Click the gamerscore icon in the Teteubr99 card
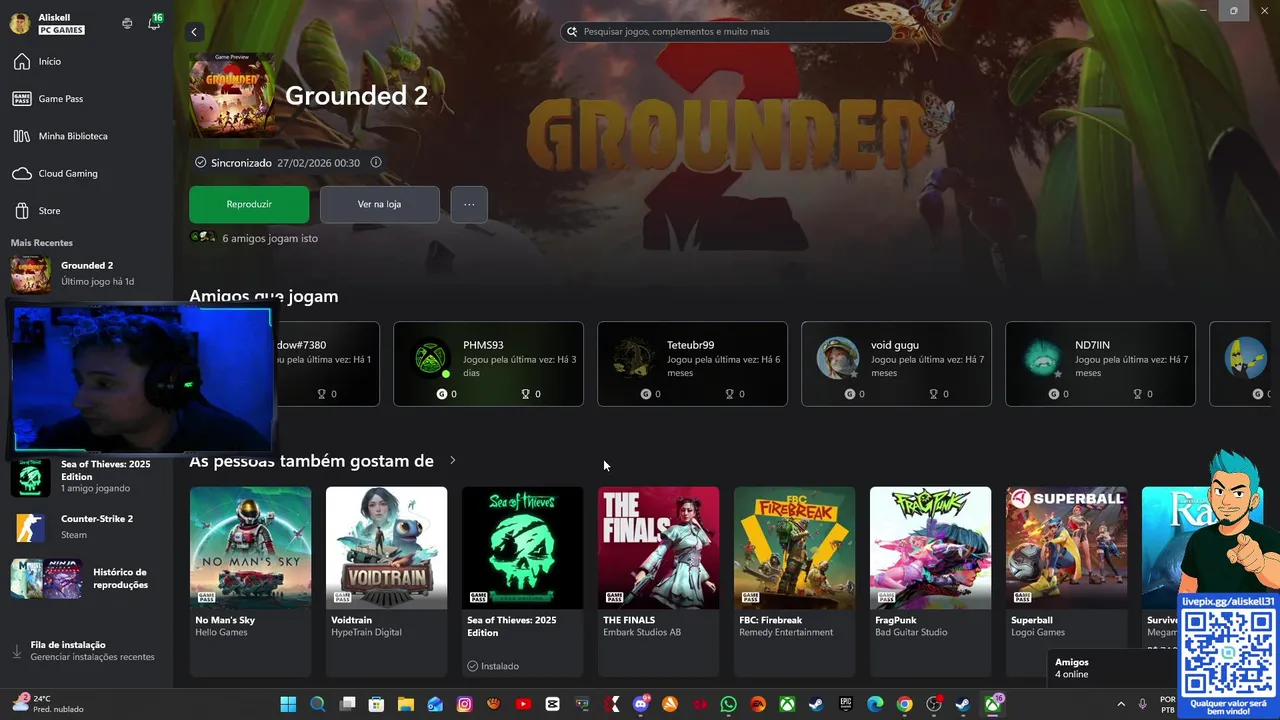 [x=646, y=394]
